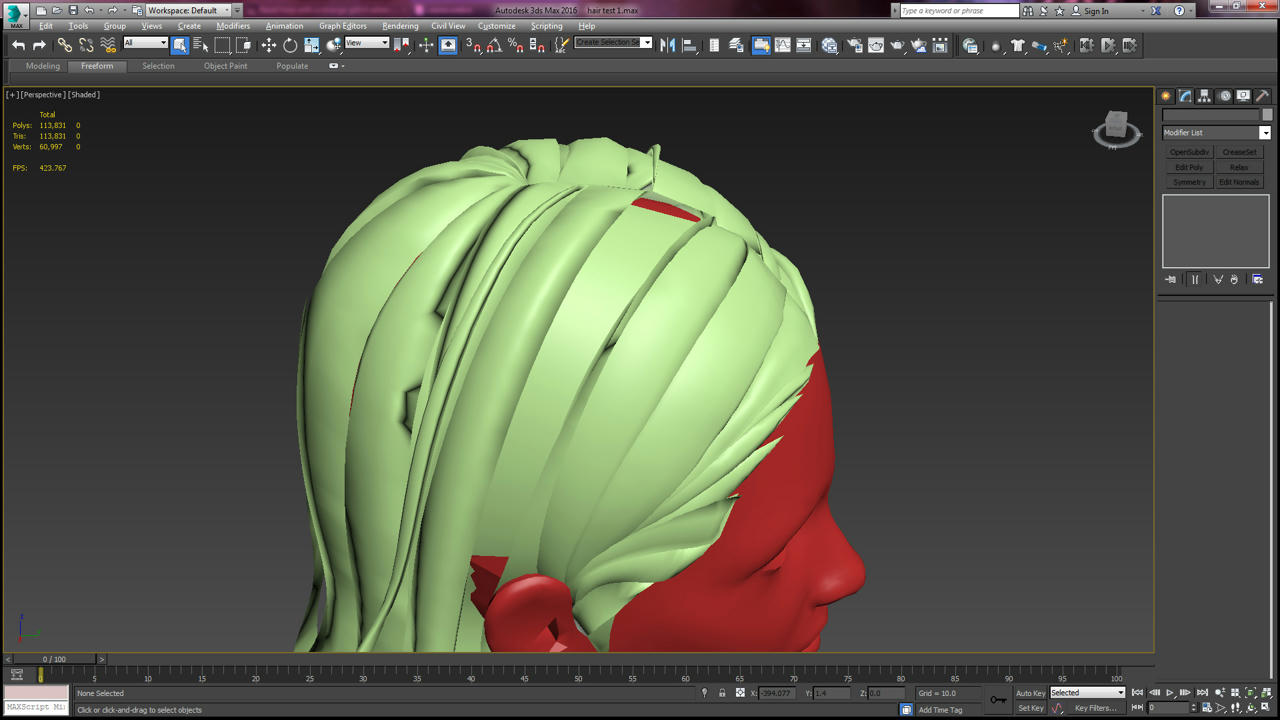Click the MAXScript mini listener pink field

coord(36,693)
